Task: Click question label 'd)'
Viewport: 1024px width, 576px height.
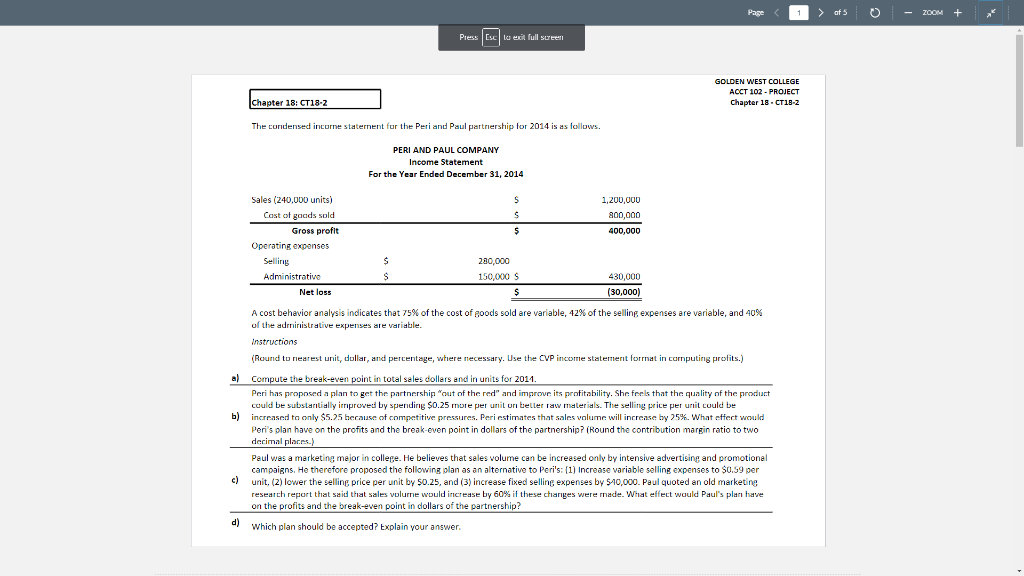Action: point(235,522)
